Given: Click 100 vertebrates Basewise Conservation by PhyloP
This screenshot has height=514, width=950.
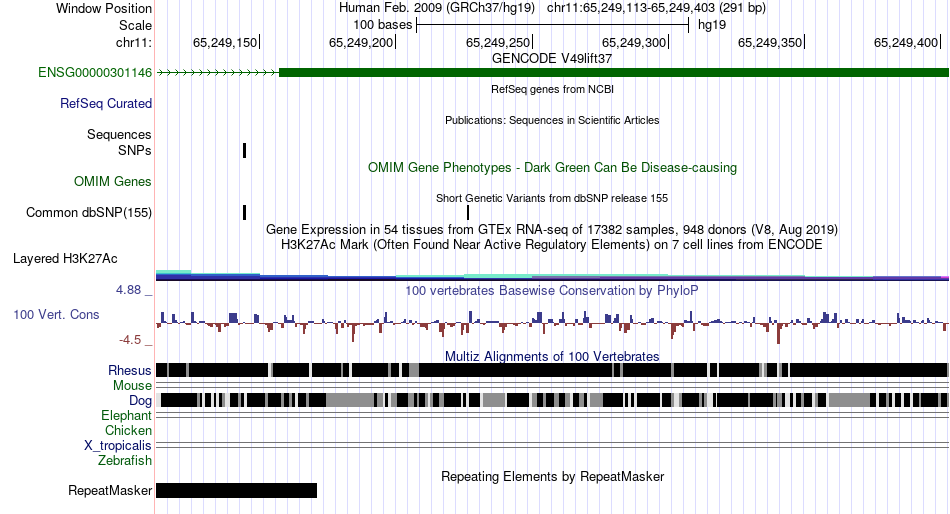Looking at the screenshot, I should point(552,290).
